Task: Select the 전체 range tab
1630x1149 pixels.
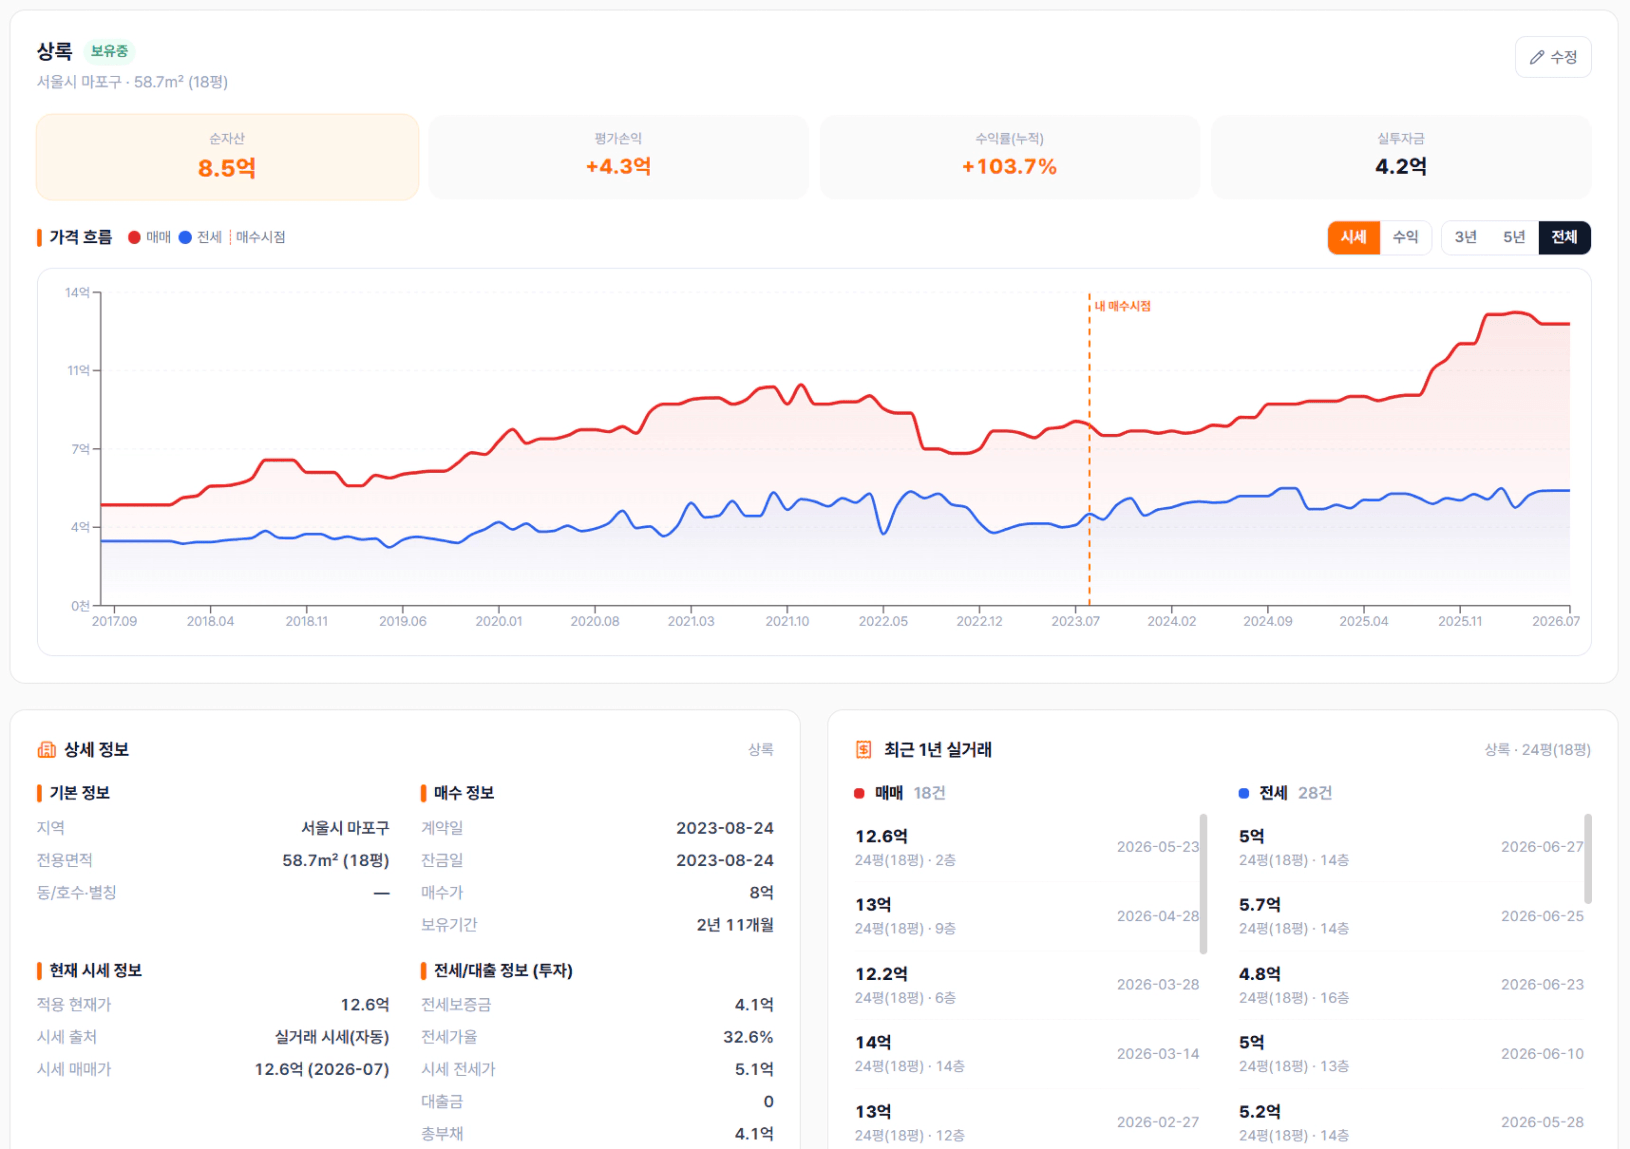Action: click(x=1564, y=237)
